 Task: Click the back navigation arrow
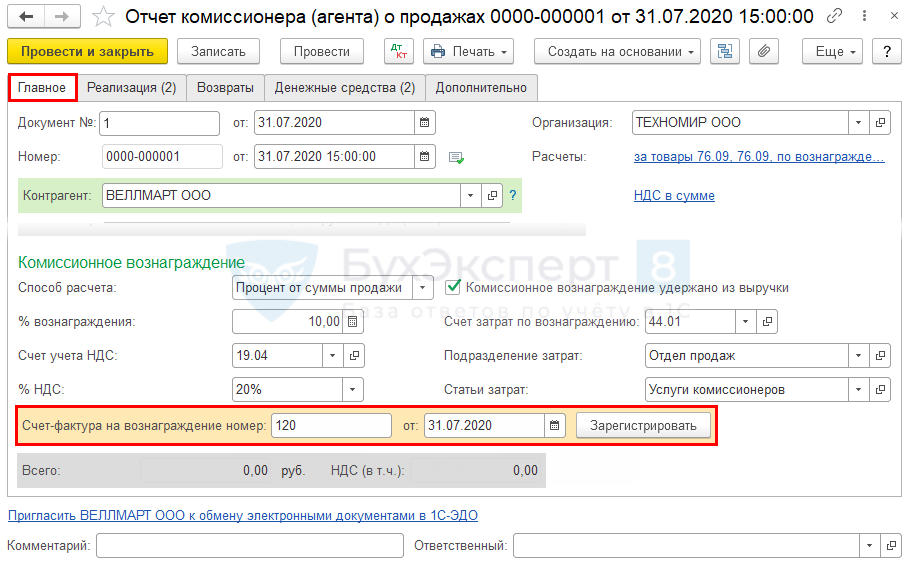coord(26,16)
